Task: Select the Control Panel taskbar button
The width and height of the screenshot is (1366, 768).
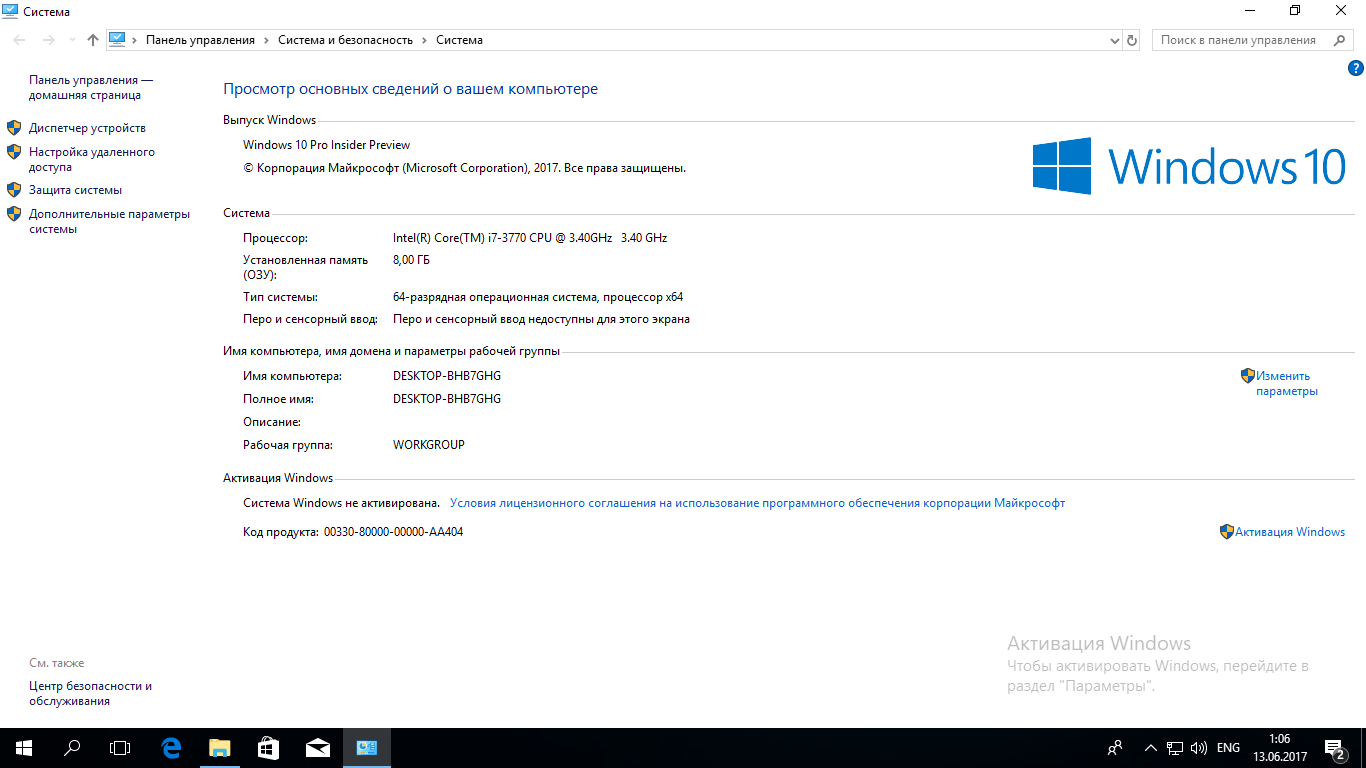Action: pos(366,747)
